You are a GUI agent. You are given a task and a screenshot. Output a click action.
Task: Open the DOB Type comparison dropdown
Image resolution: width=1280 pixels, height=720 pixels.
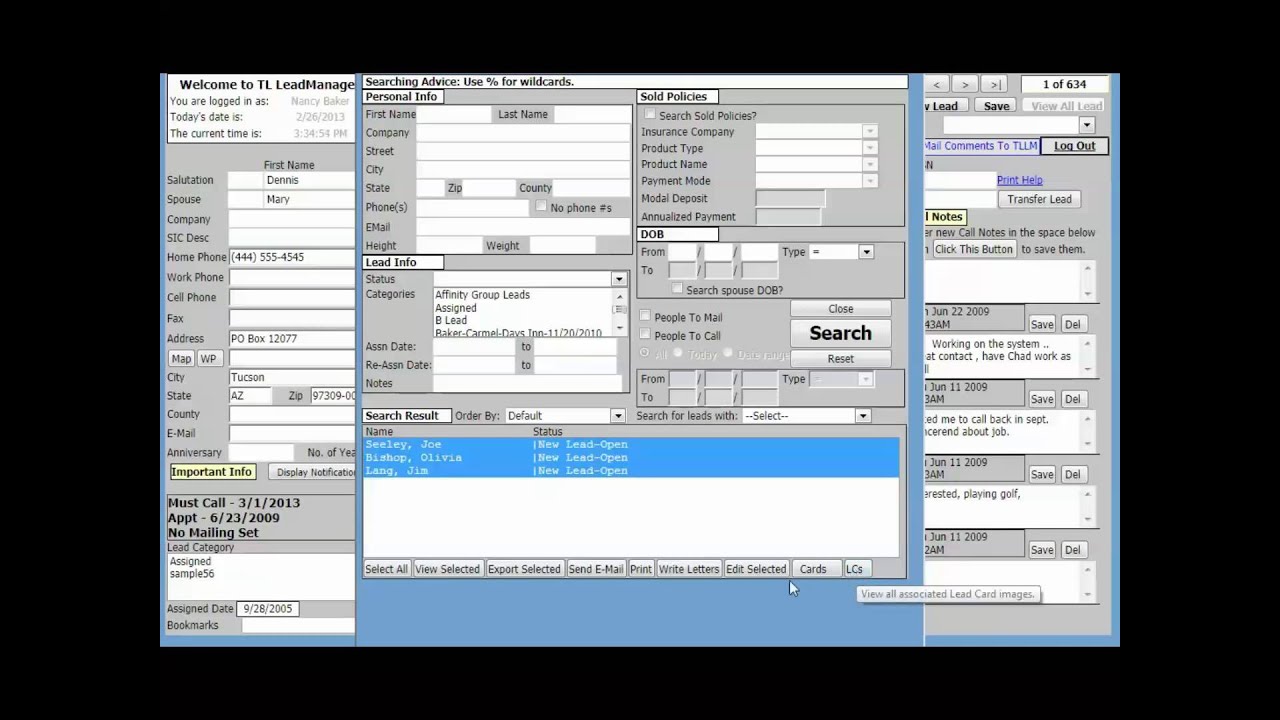click(x=866, y=252)
